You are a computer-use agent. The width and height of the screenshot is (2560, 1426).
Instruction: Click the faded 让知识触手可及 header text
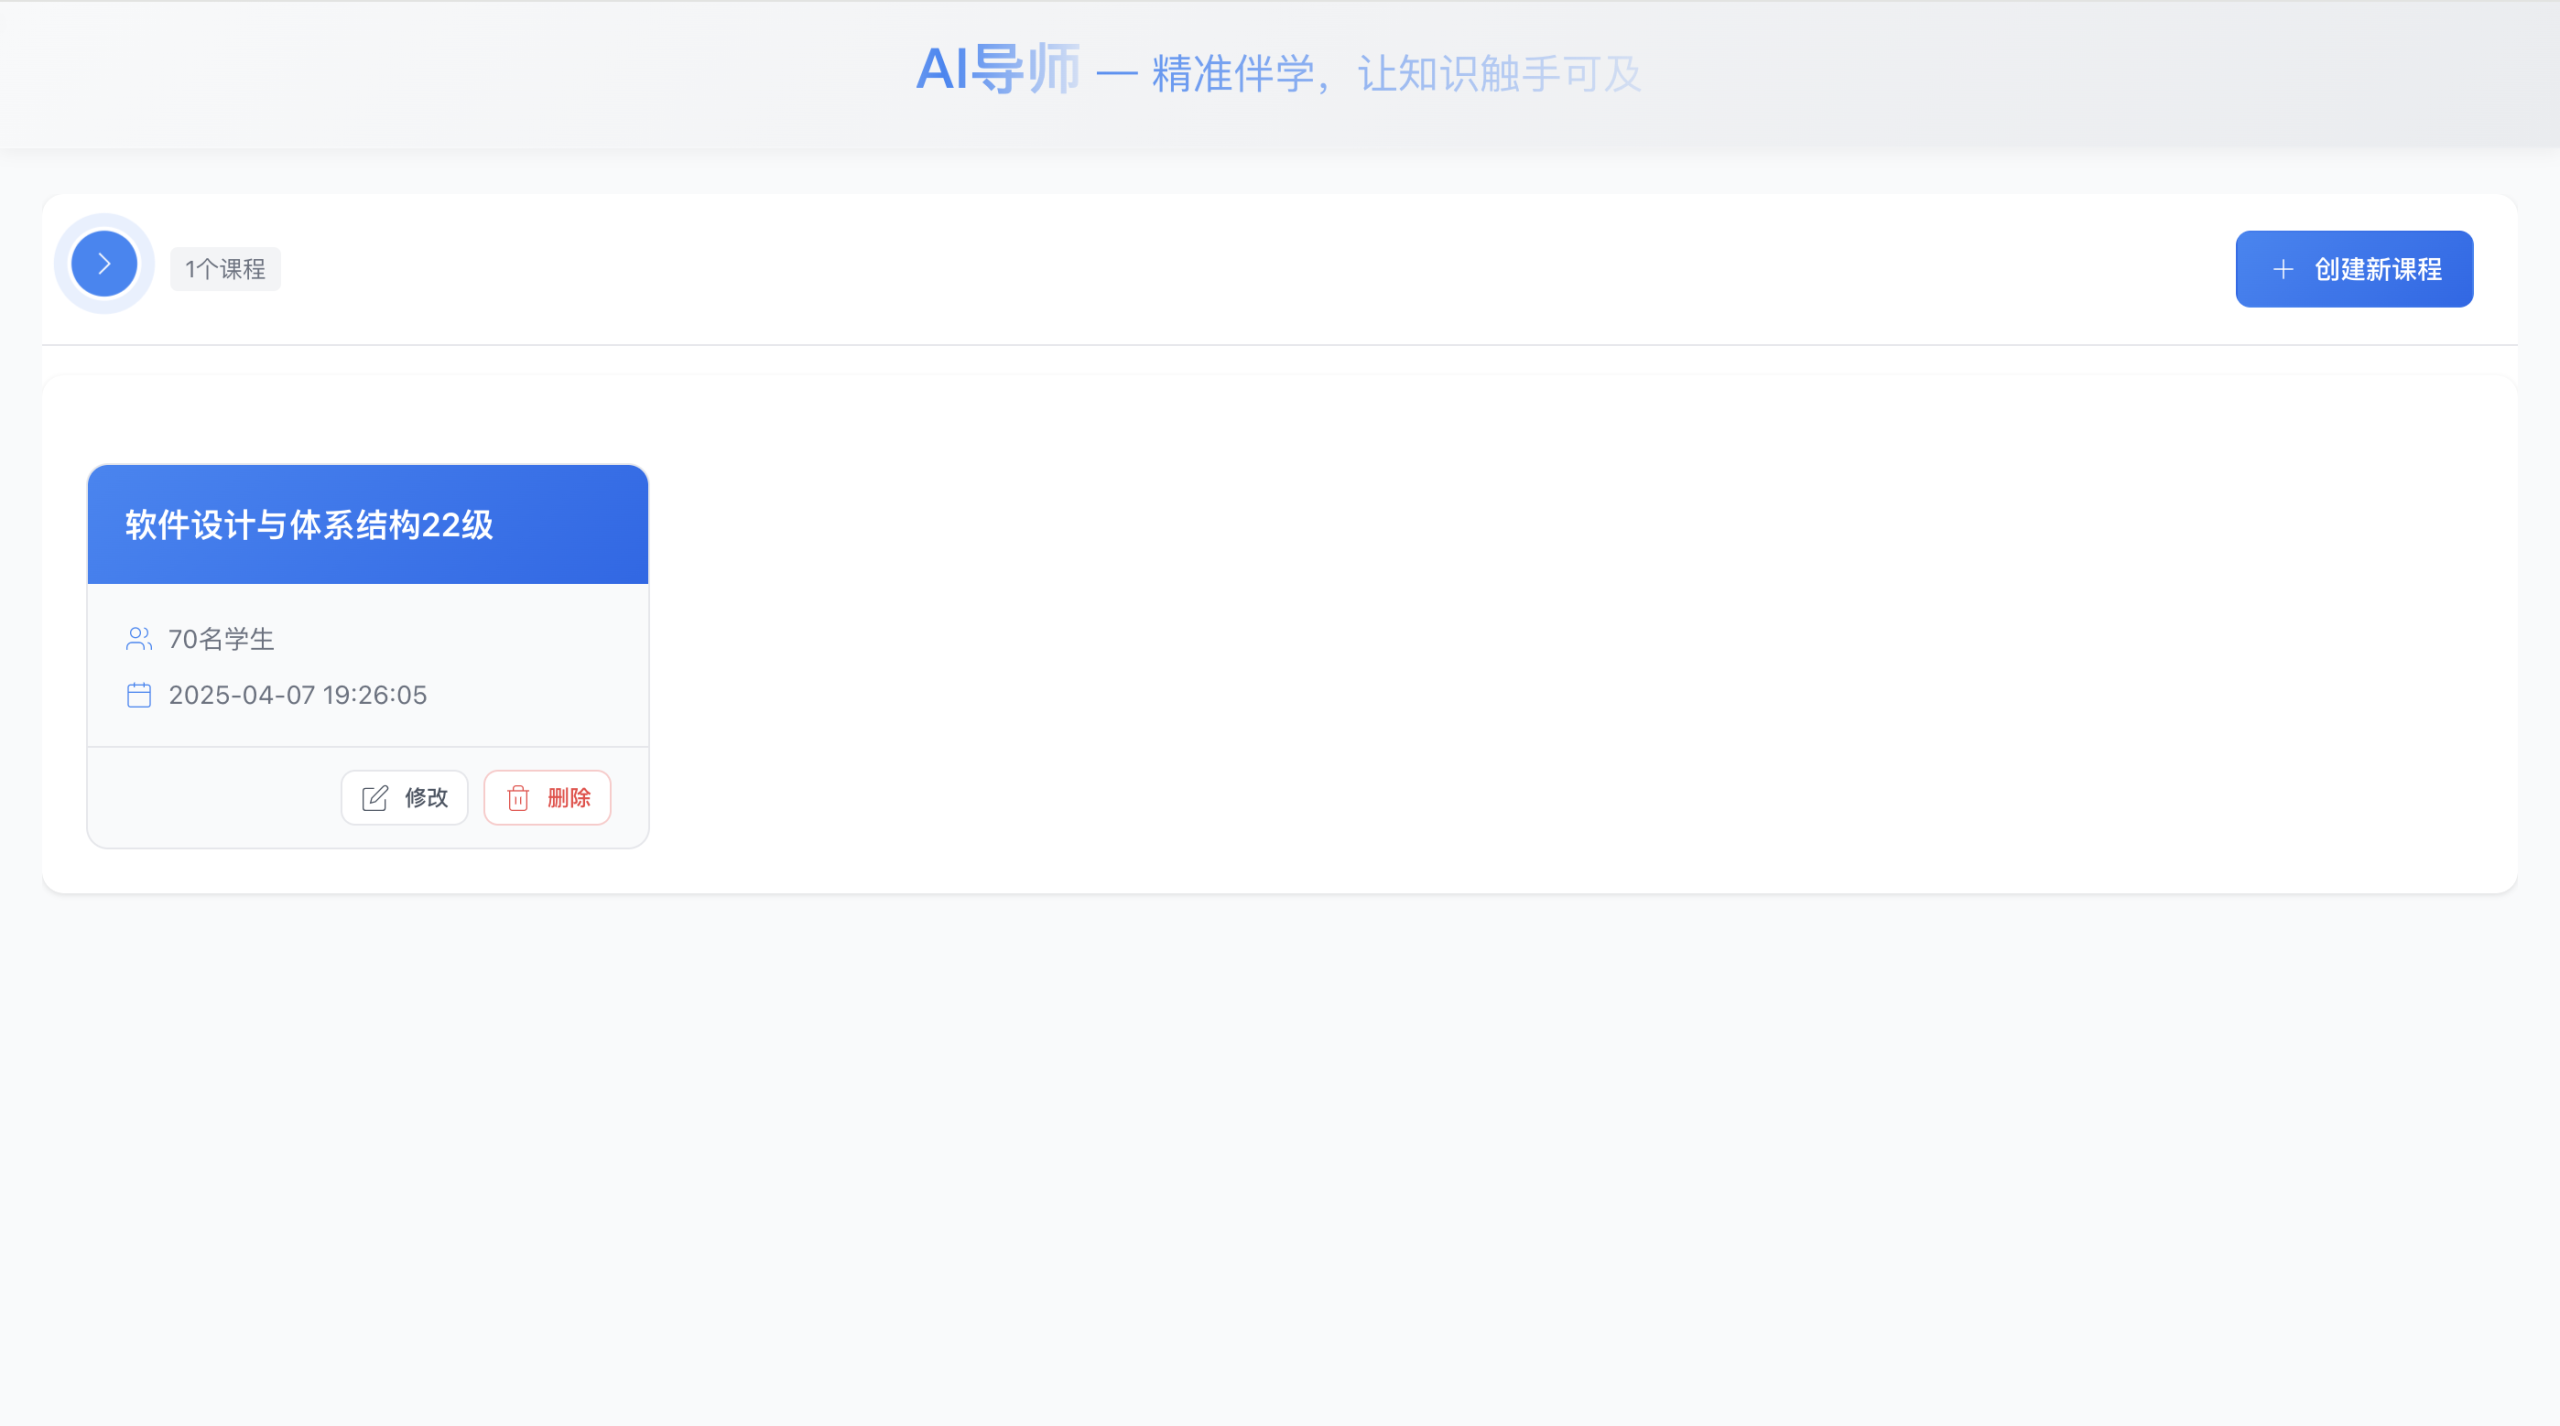tap(1498, 74)
